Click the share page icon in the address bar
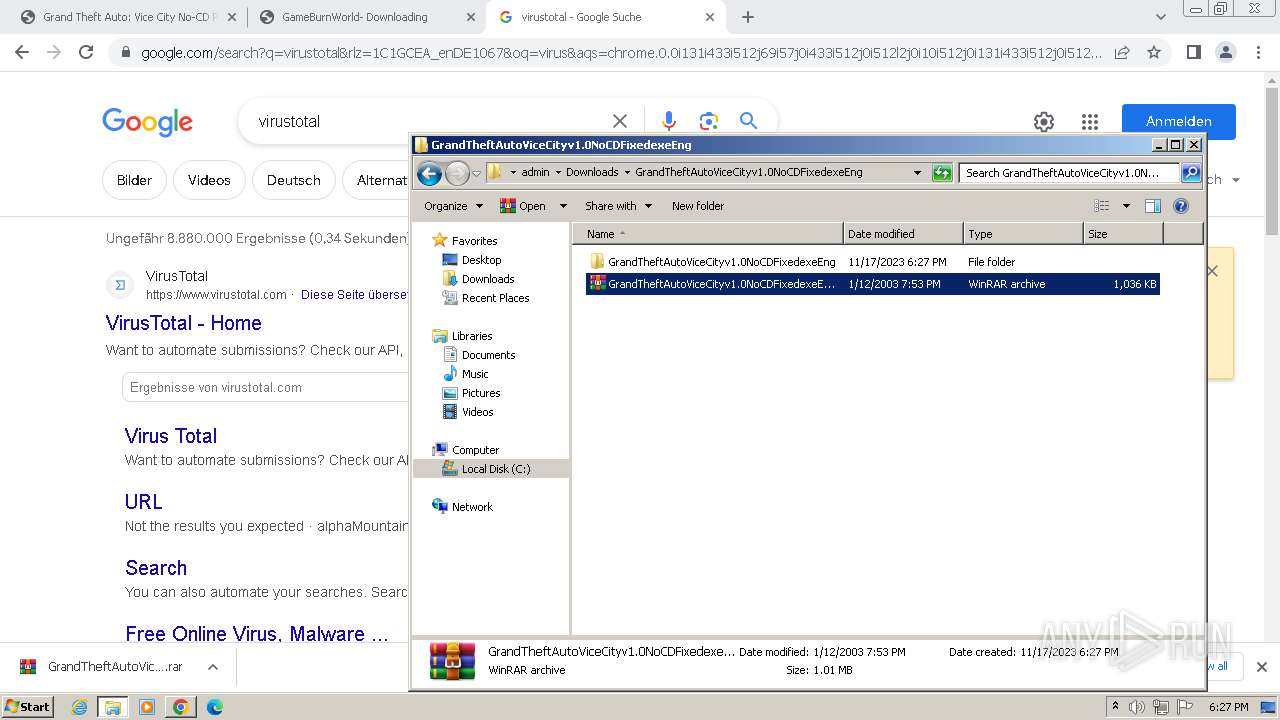 coord(1122,52)
